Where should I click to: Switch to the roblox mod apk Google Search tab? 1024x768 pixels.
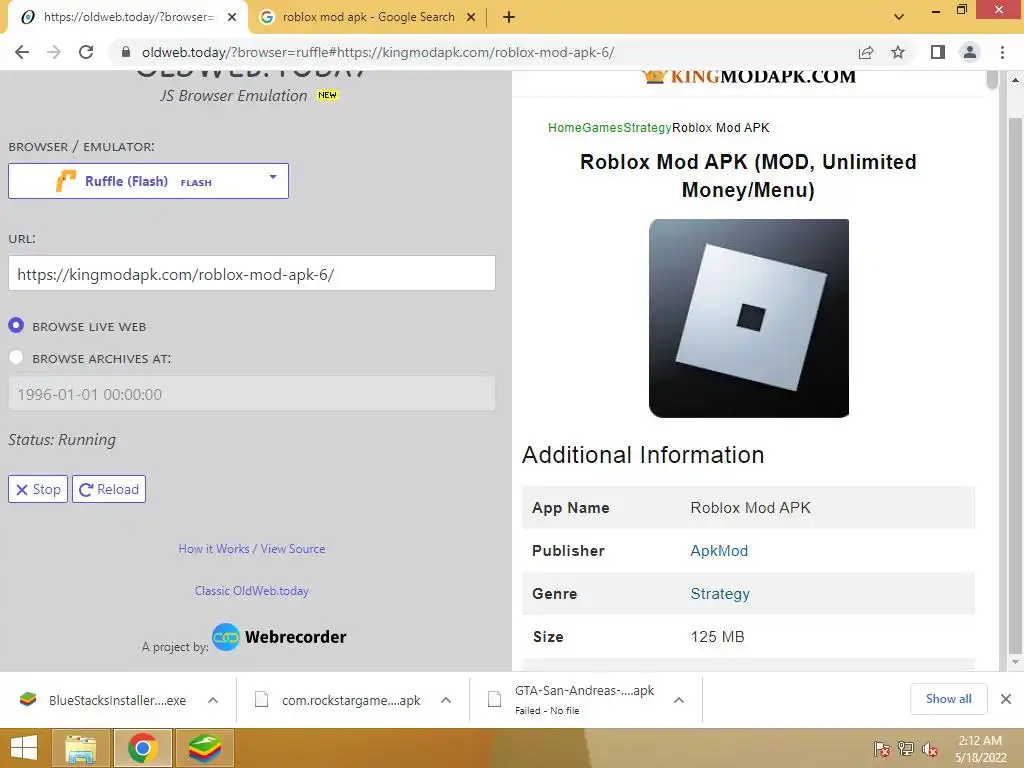pos(368,18)
